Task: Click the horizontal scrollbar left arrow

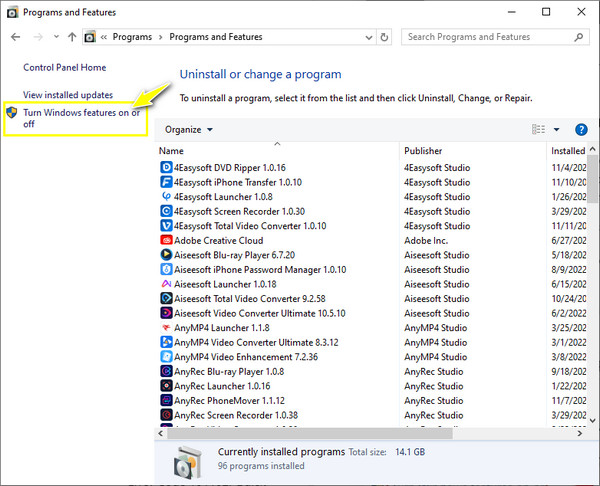Action: click(x=161, y=434)
